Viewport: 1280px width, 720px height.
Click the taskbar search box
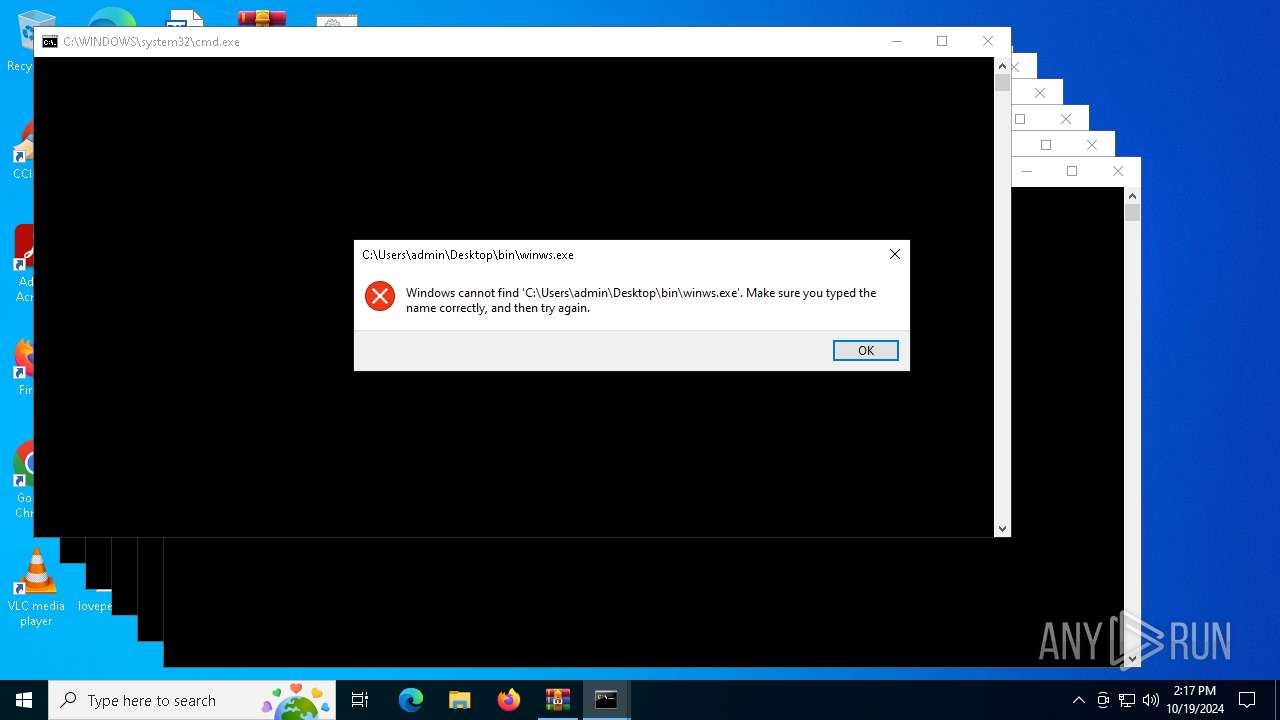tap(193, 700)
